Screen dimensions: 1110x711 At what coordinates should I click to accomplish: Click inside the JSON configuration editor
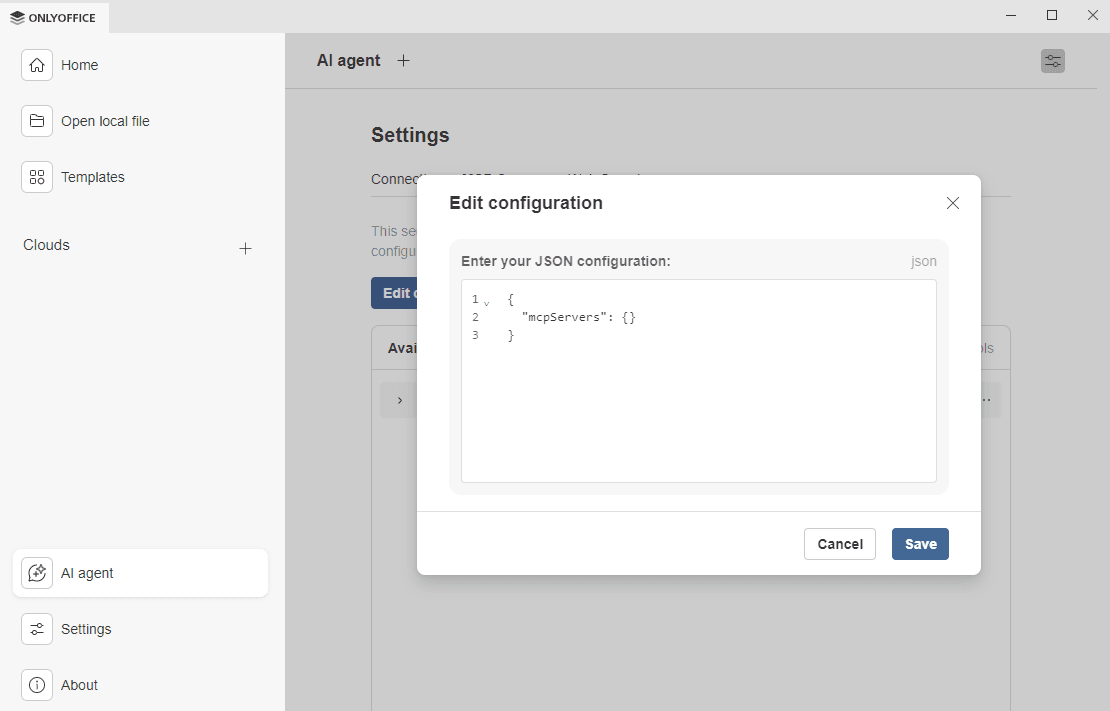pyautogui.click(x=698, y=400)
